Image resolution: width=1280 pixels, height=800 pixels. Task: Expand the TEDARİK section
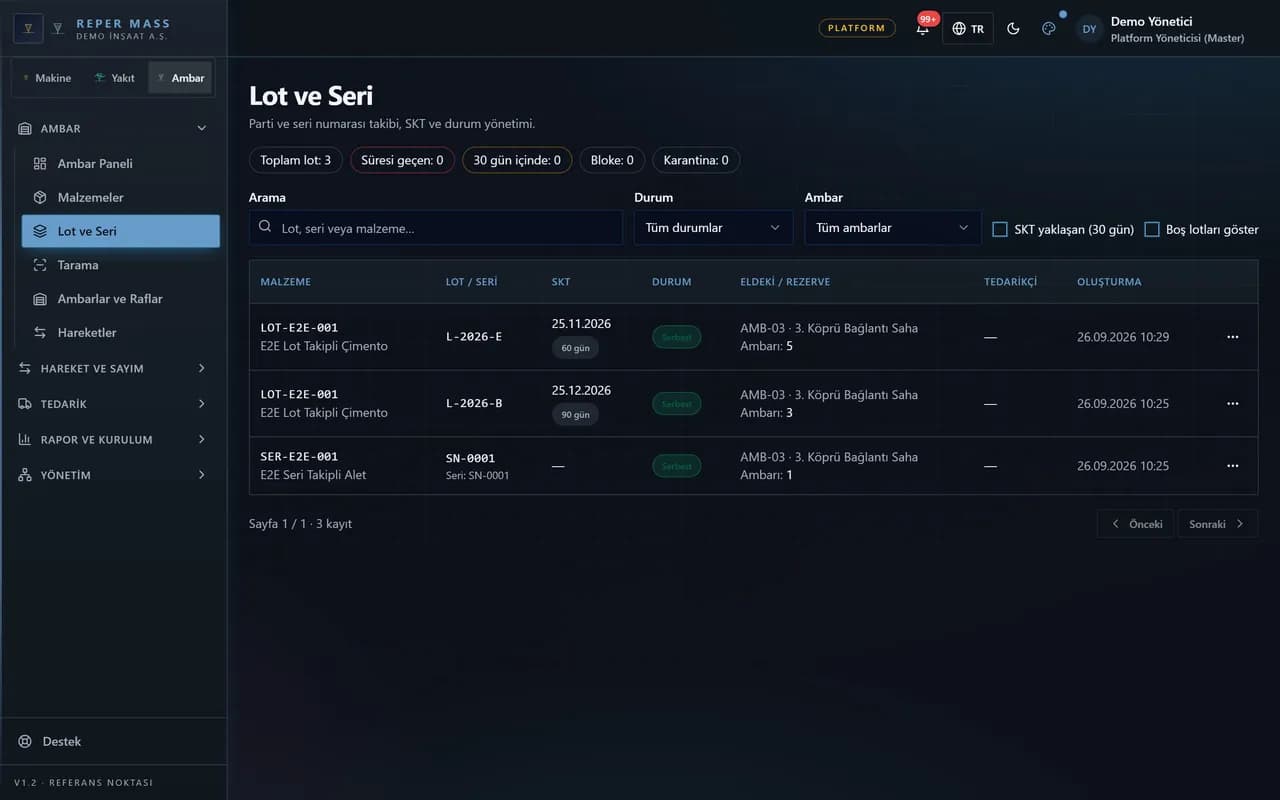click(x=114, y=404)
